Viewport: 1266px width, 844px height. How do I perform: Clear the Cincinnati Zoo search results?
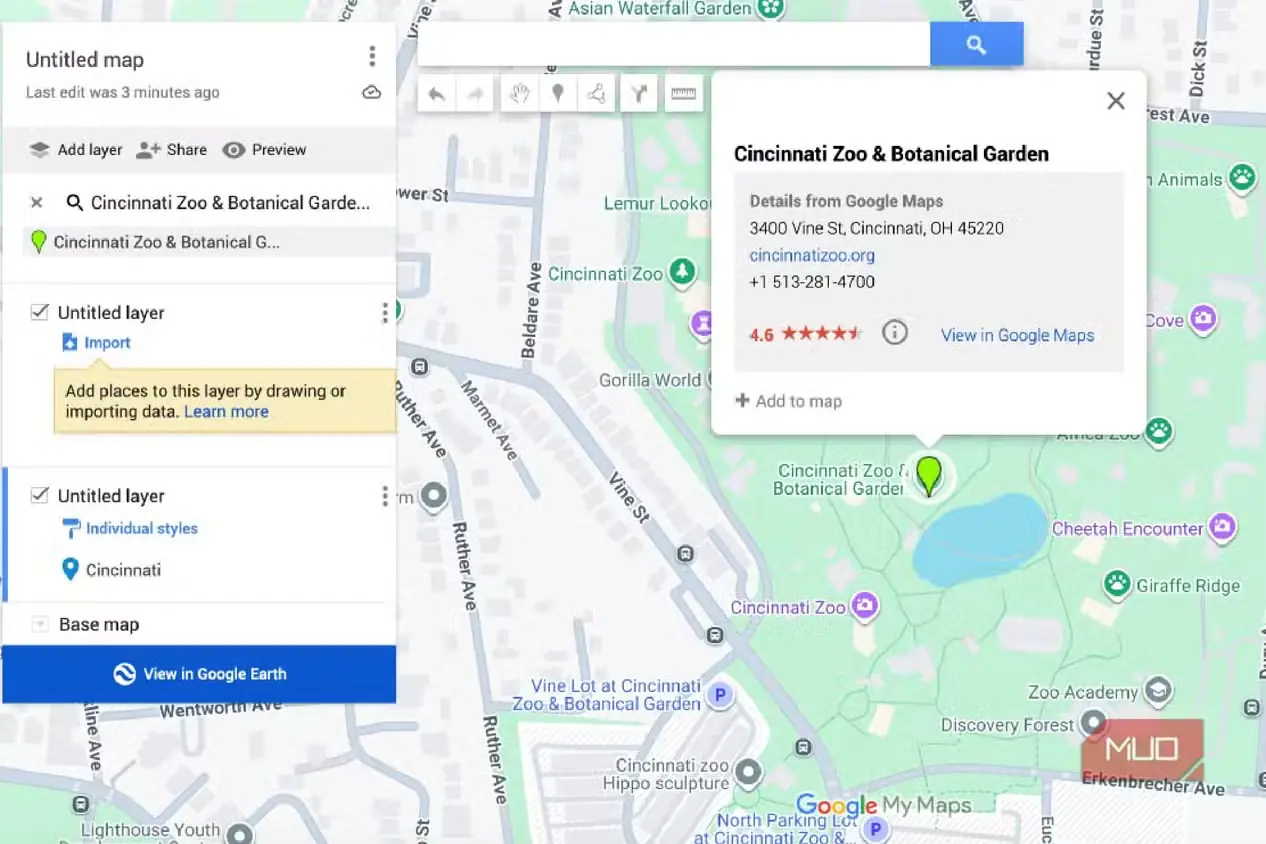(37, 203)
